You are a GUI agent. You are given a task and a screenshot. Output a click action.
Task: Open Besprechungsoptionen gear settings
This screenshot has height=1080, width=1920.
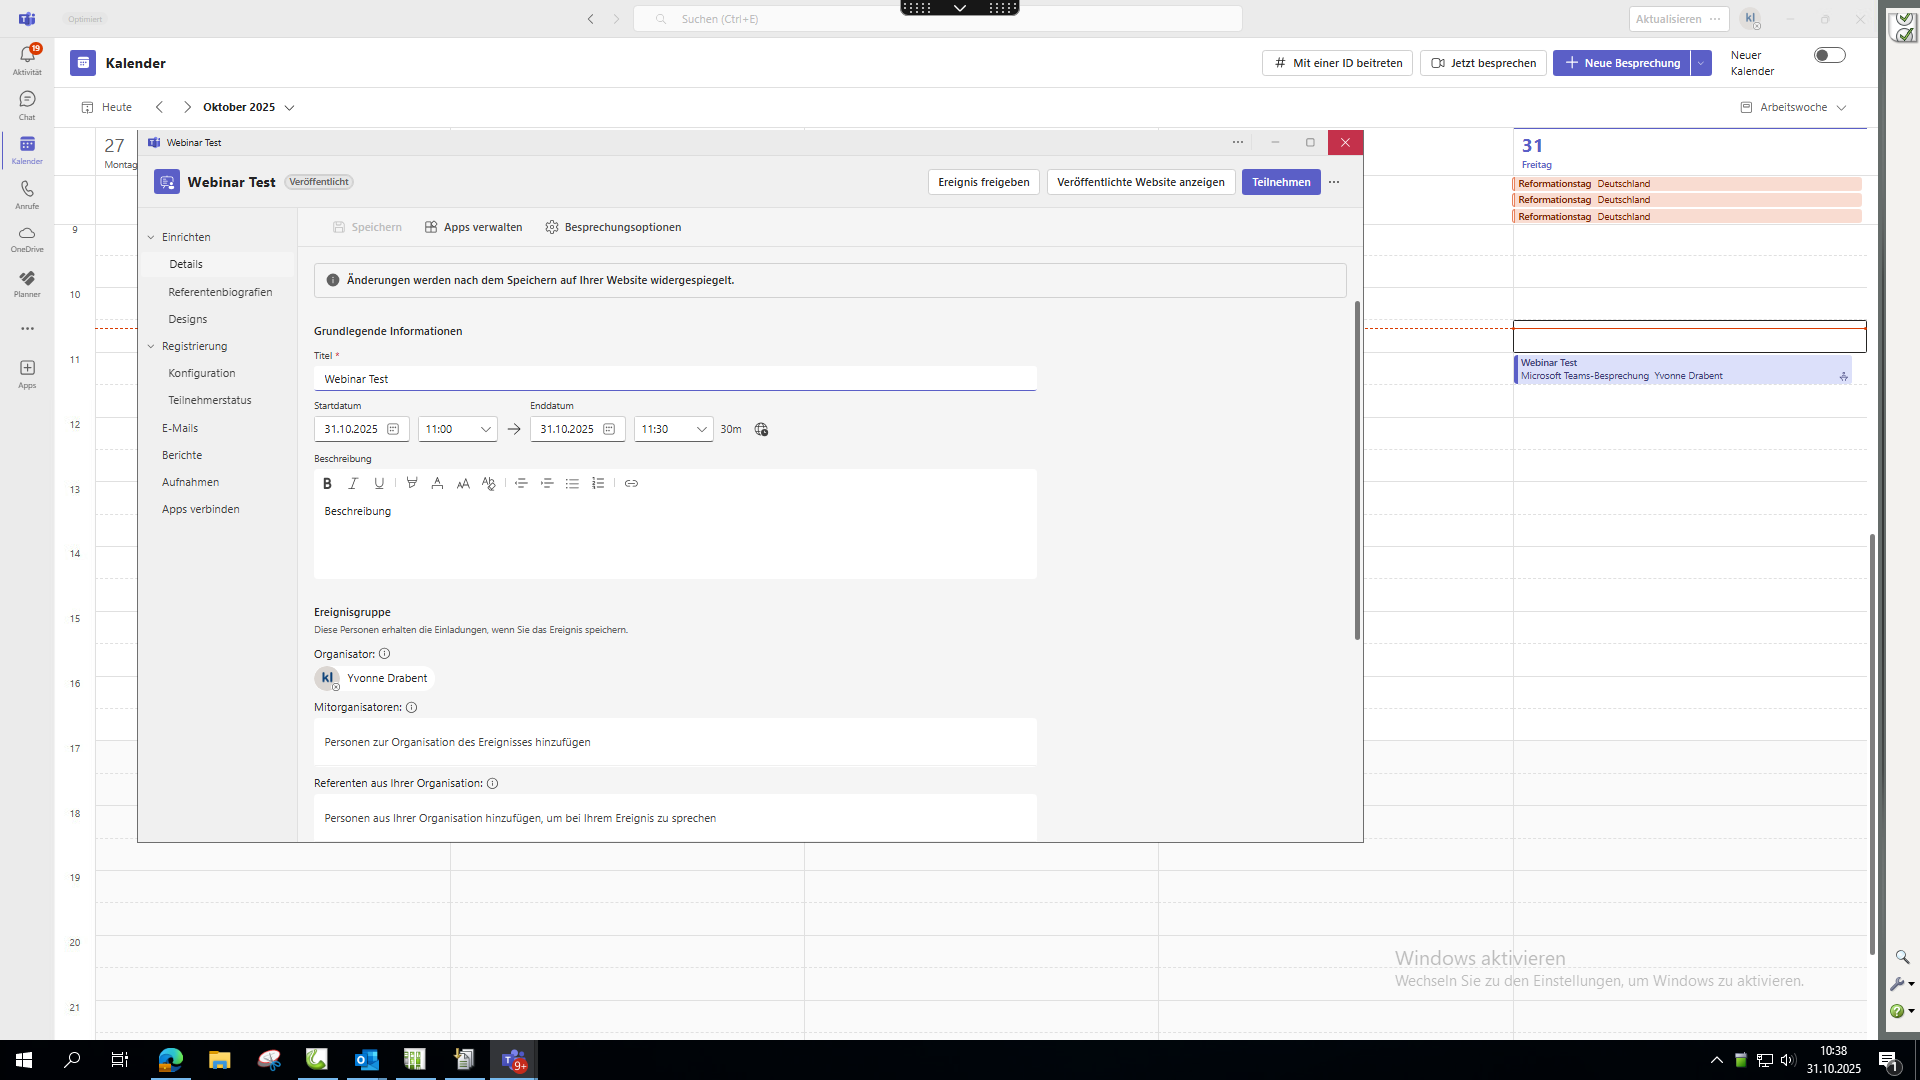(x=613, y=227)
